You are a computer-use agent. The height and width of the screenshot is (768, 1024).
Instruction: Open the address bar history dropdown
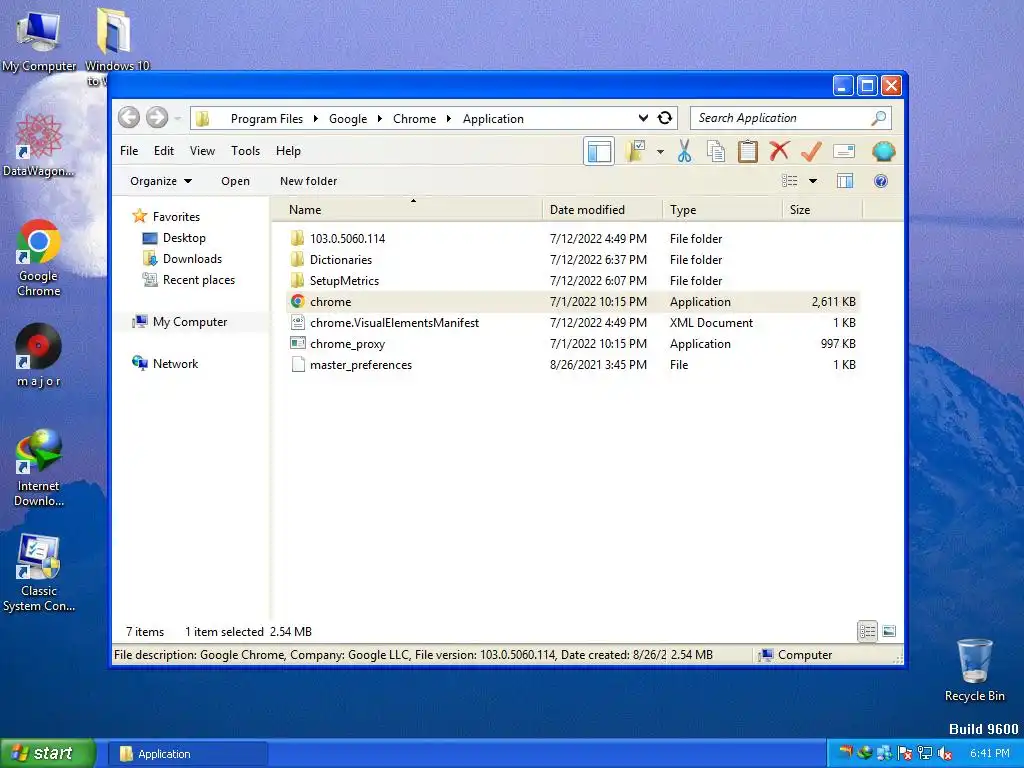click(643, 118)
